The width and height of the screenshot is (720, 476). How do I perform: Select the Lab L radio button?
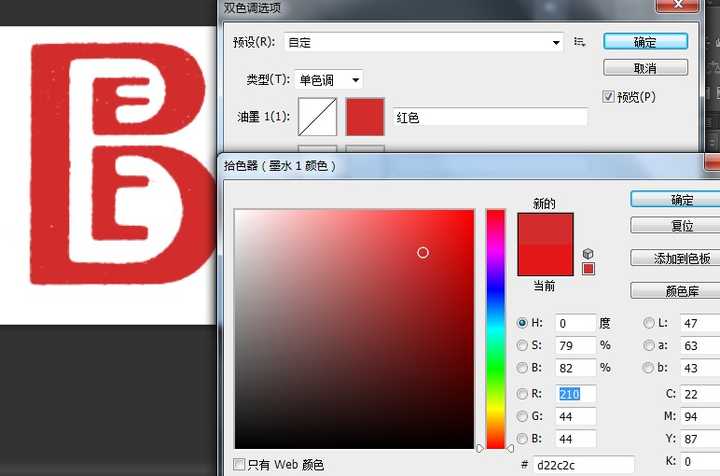648,323
